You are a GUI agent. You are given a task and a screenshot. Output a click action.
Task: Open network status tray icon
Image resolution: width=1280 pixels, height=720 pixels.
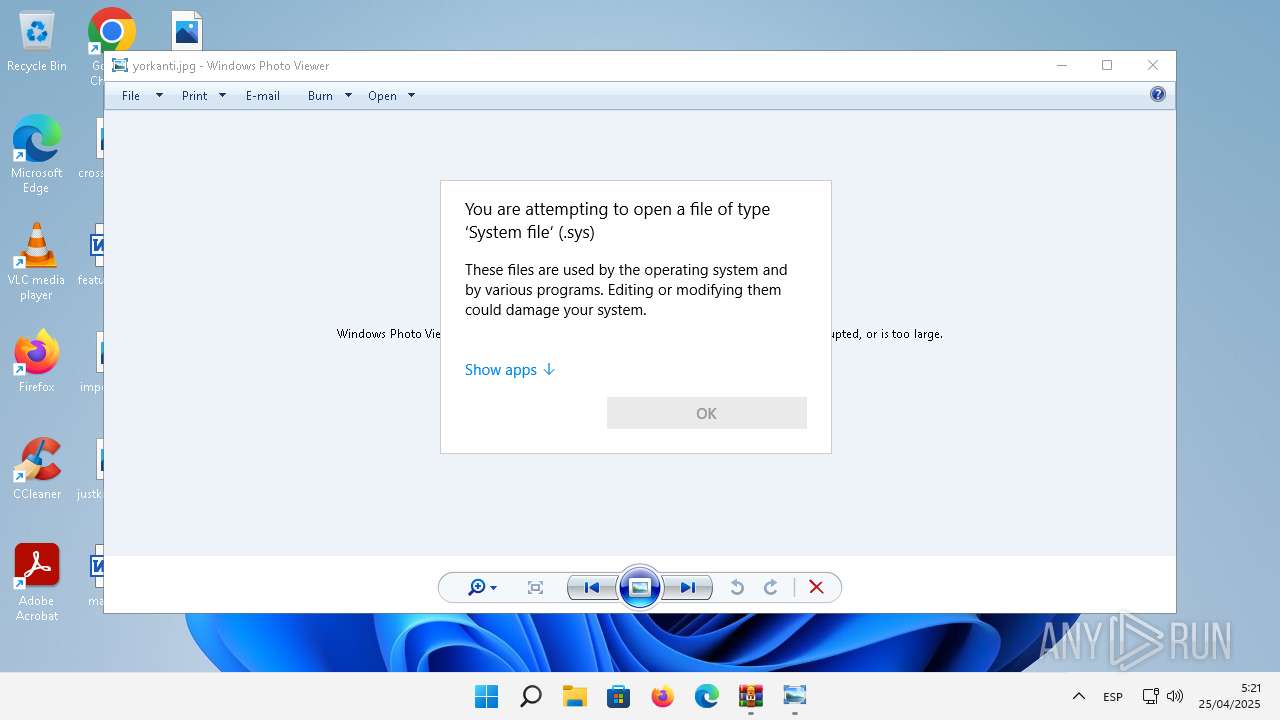[x=1151, y=696]
